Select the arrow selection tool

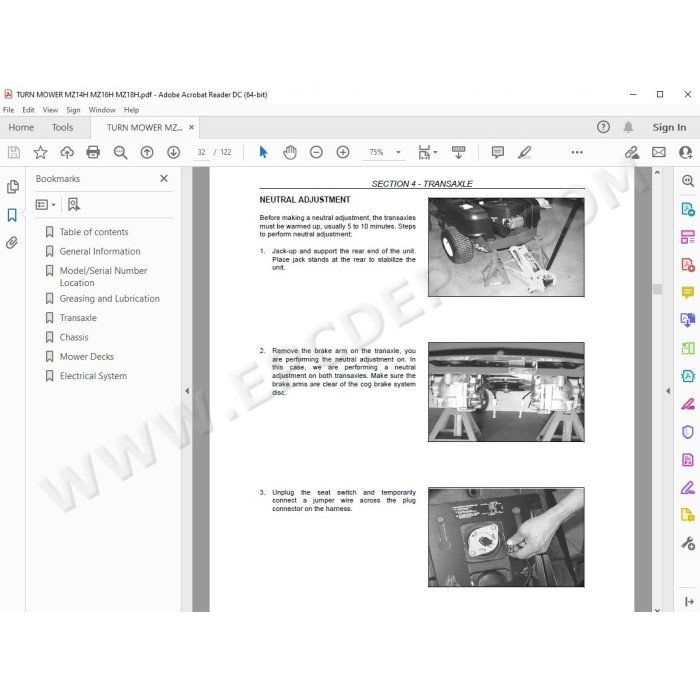point(263,152)
